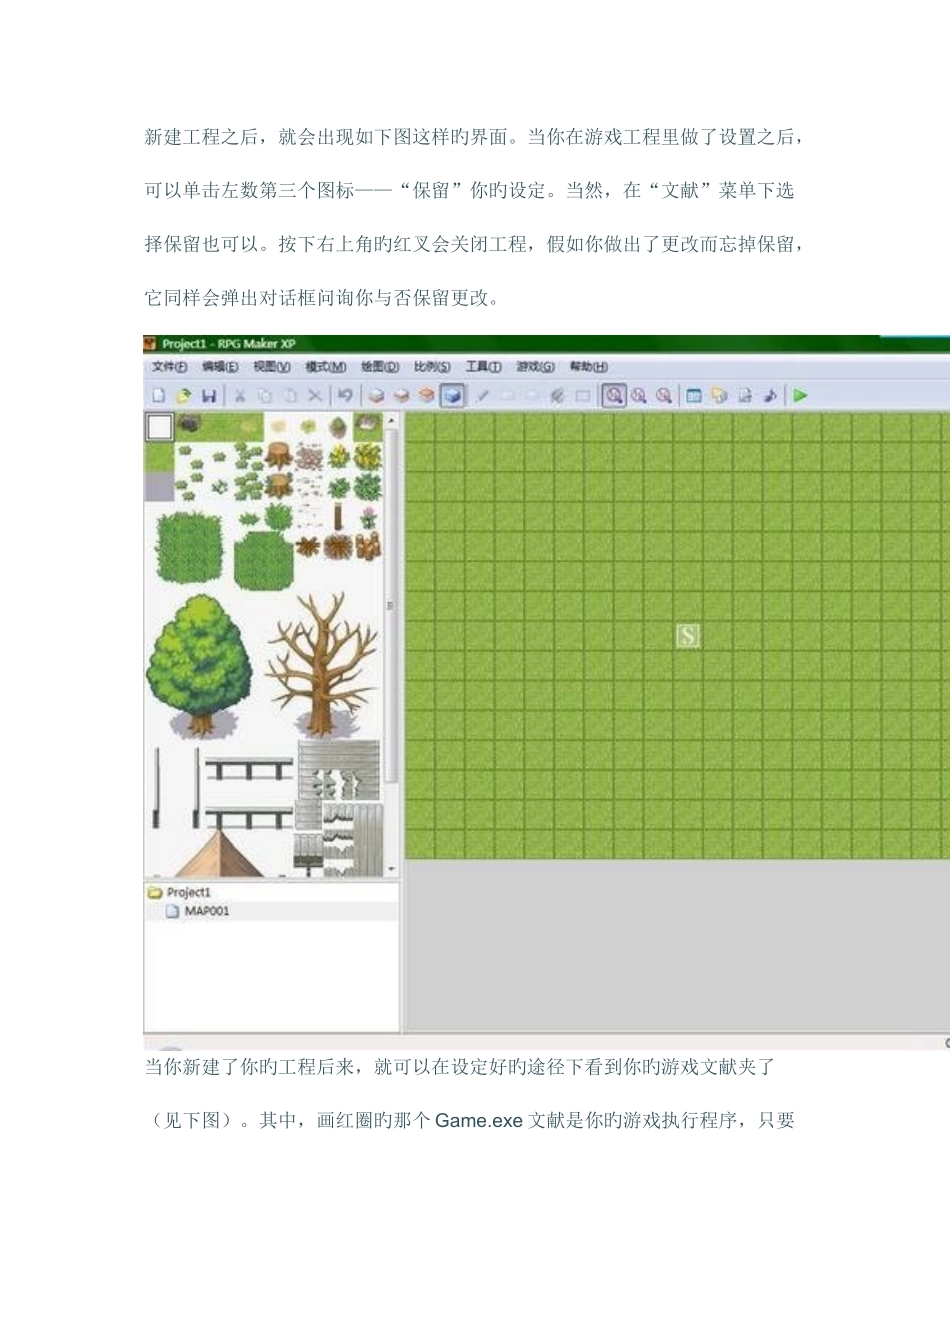
Task: Click the Cut scissors icon
Action: click(240, 396)
